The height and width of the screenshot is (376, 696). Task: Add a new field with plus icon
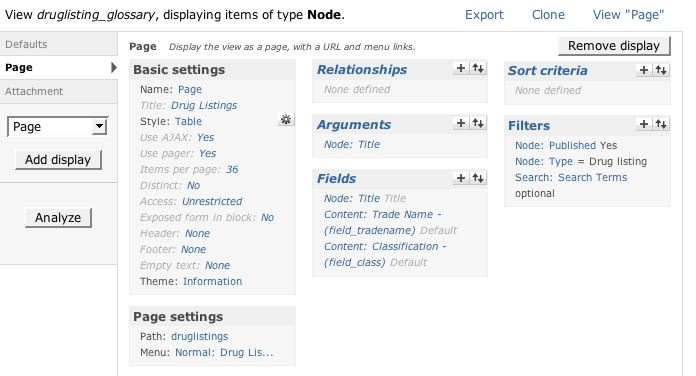click(461, 178)
